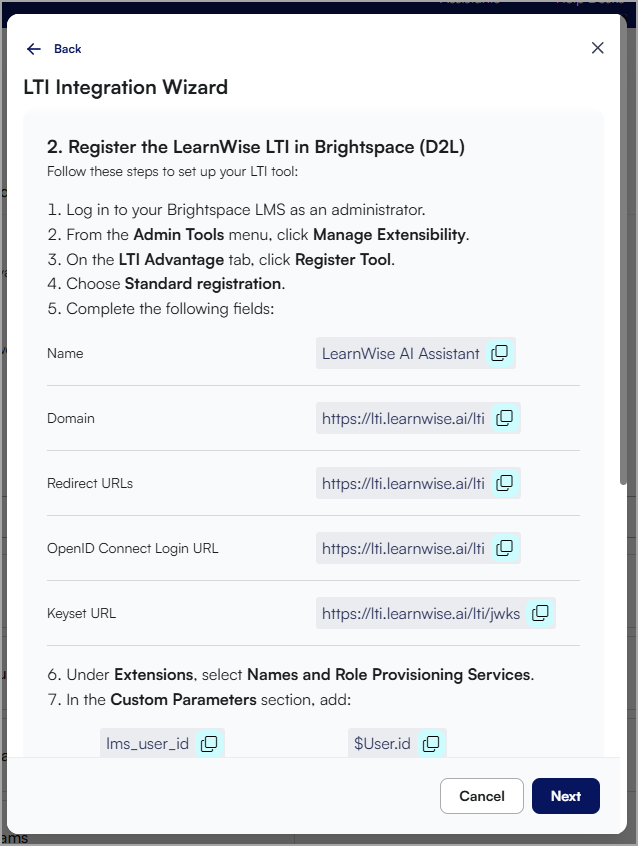Copy the Domain URL value

(506, 418)
